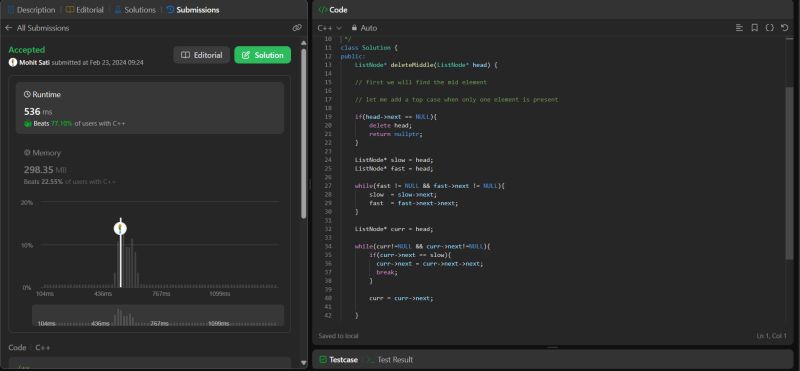This screenshot has height=371, width=800.
Task: Click the Mohit Sati user avatar
Action: pyautogui.click(x=13, y=62)
